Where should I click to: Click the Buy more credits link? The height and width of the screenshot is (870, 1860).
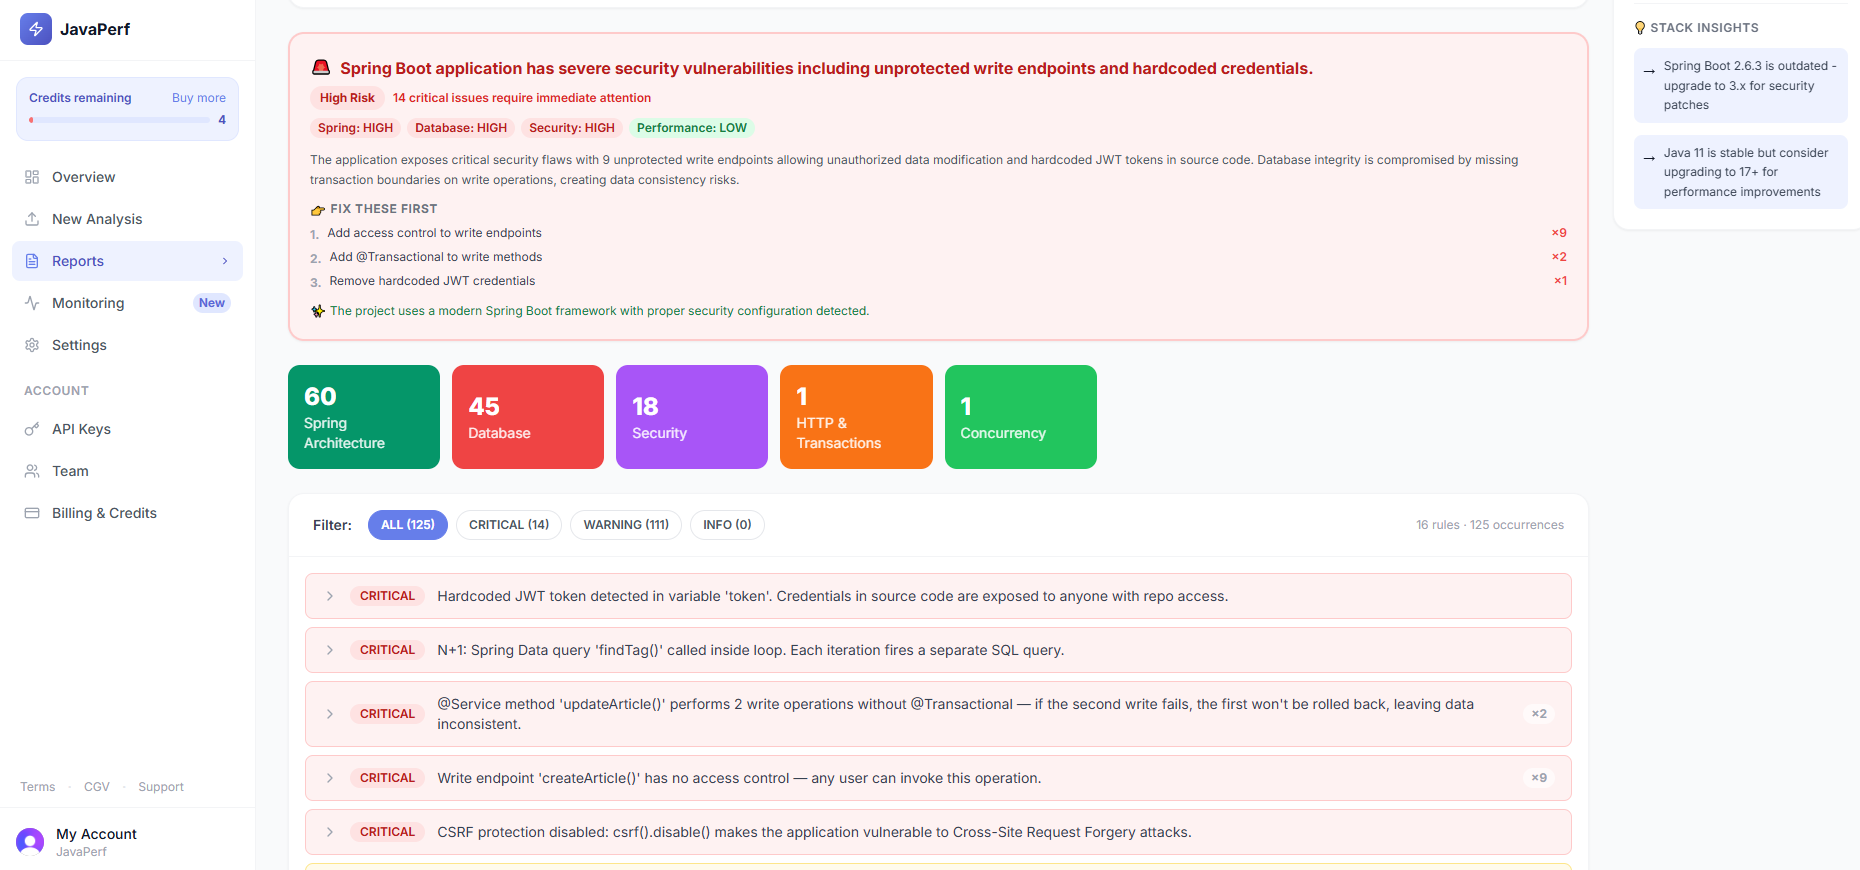point(198,98)
